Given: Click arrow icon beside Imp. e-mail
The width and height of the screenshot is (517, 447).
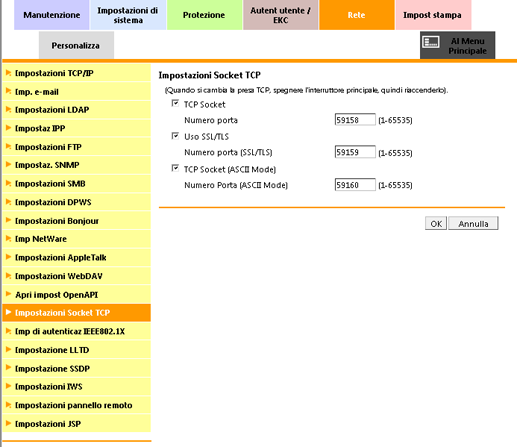Looking at the screenshot, I should pyautogui.click(x=9, y=91).
